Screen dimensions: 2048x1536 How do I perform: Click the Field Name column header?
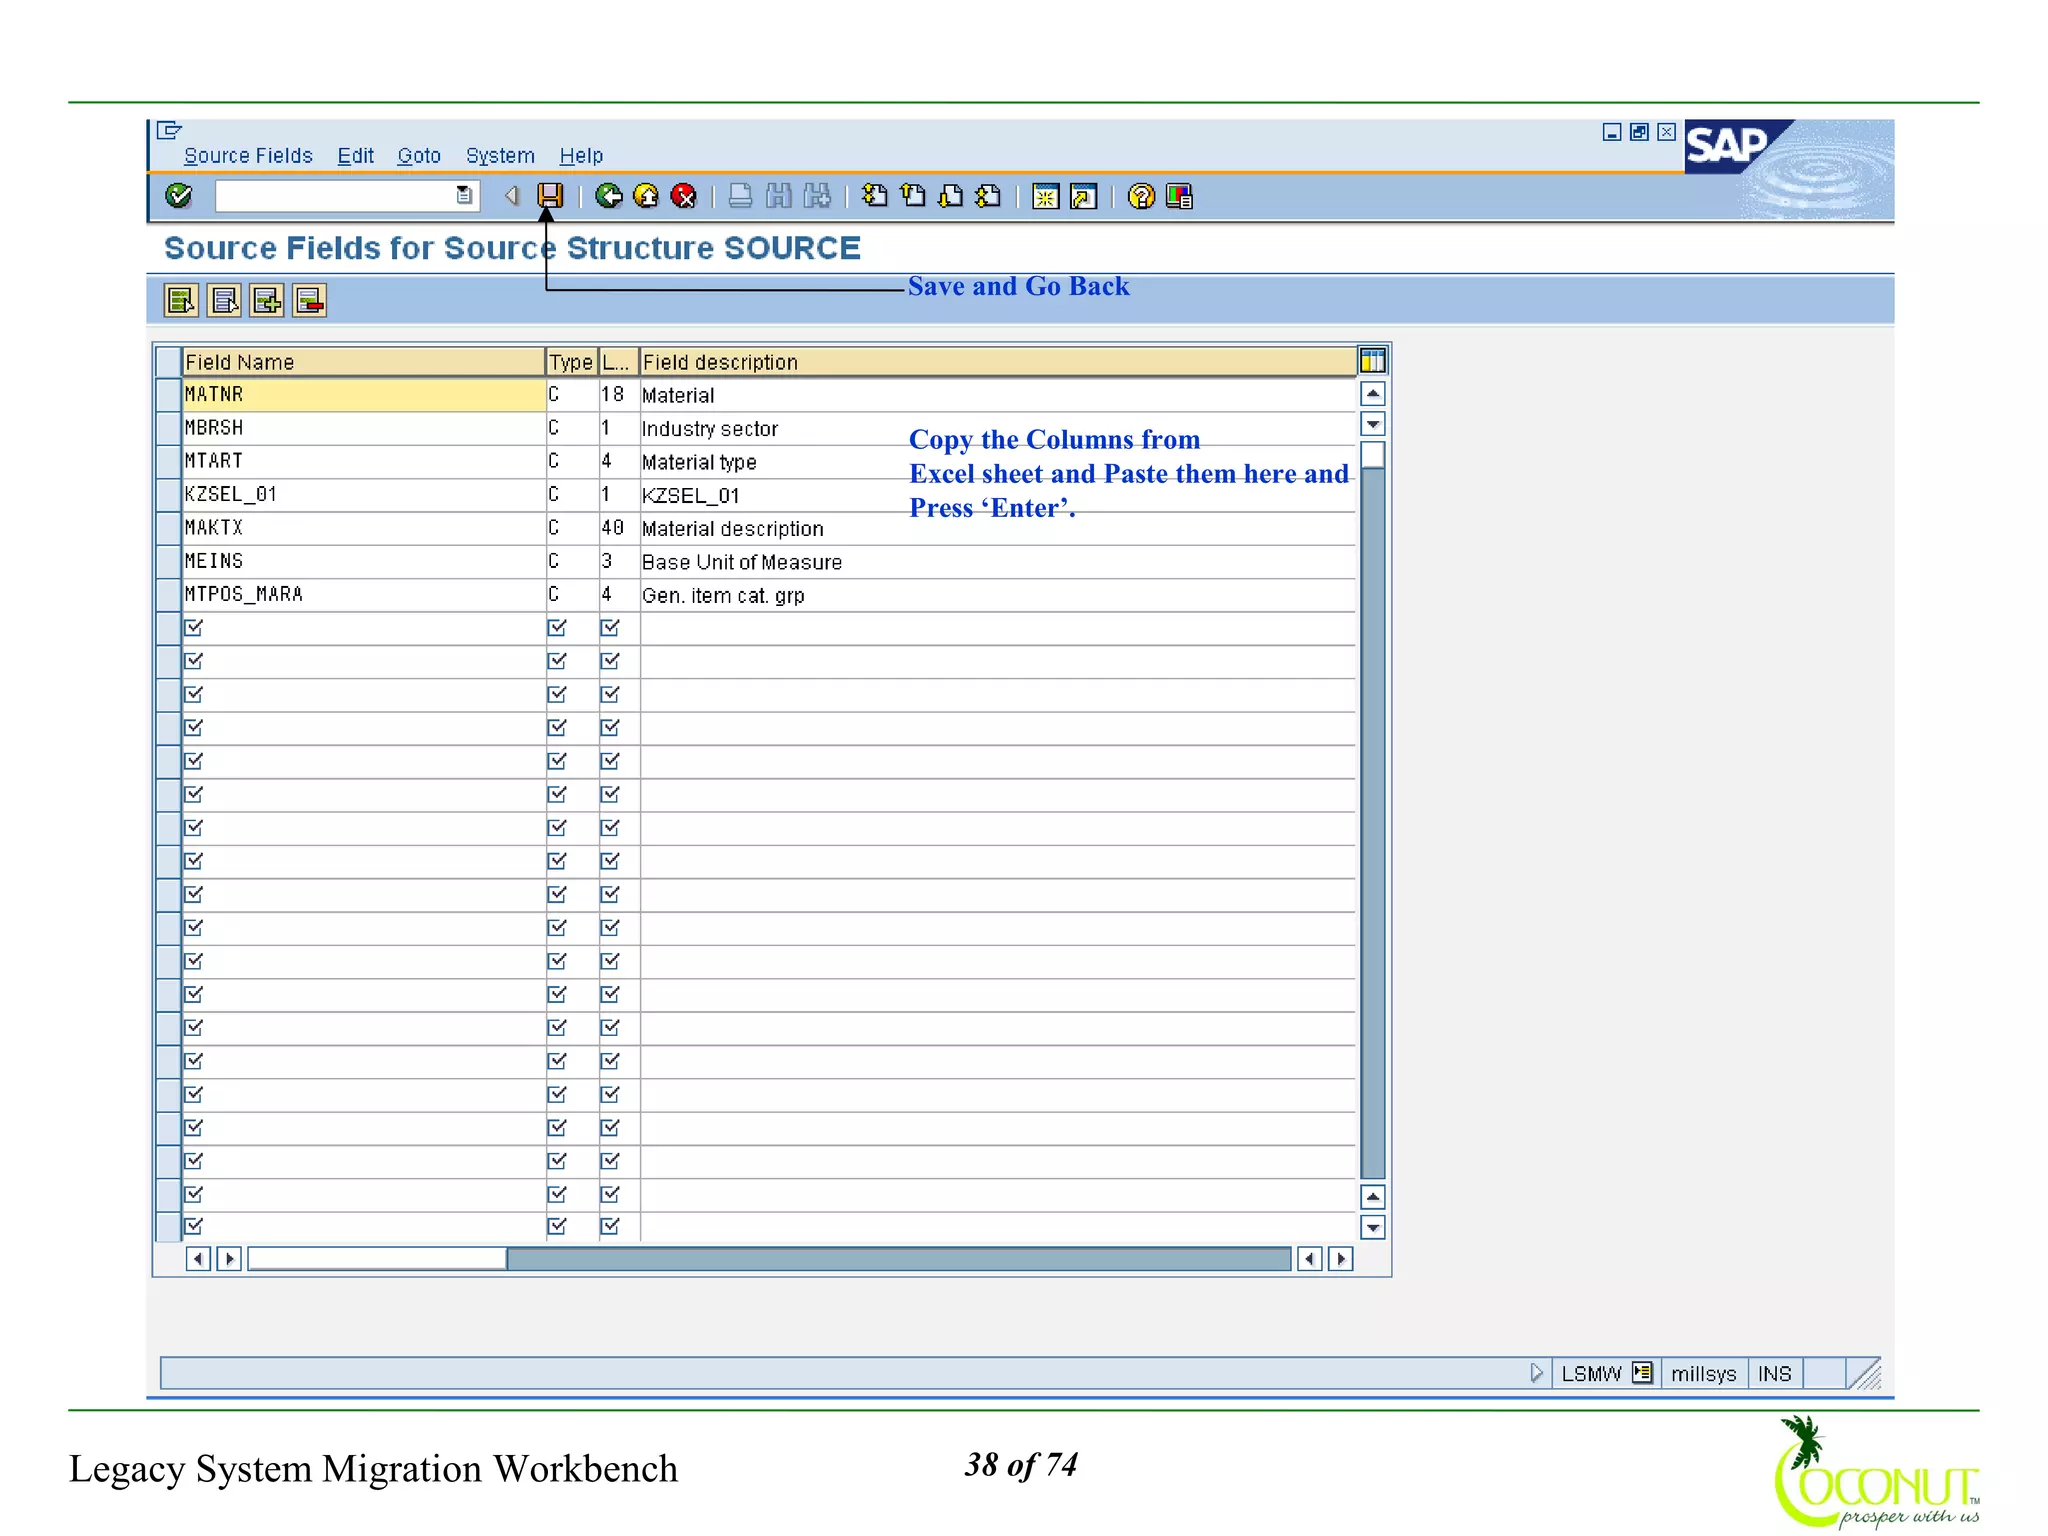click(363, 362)
